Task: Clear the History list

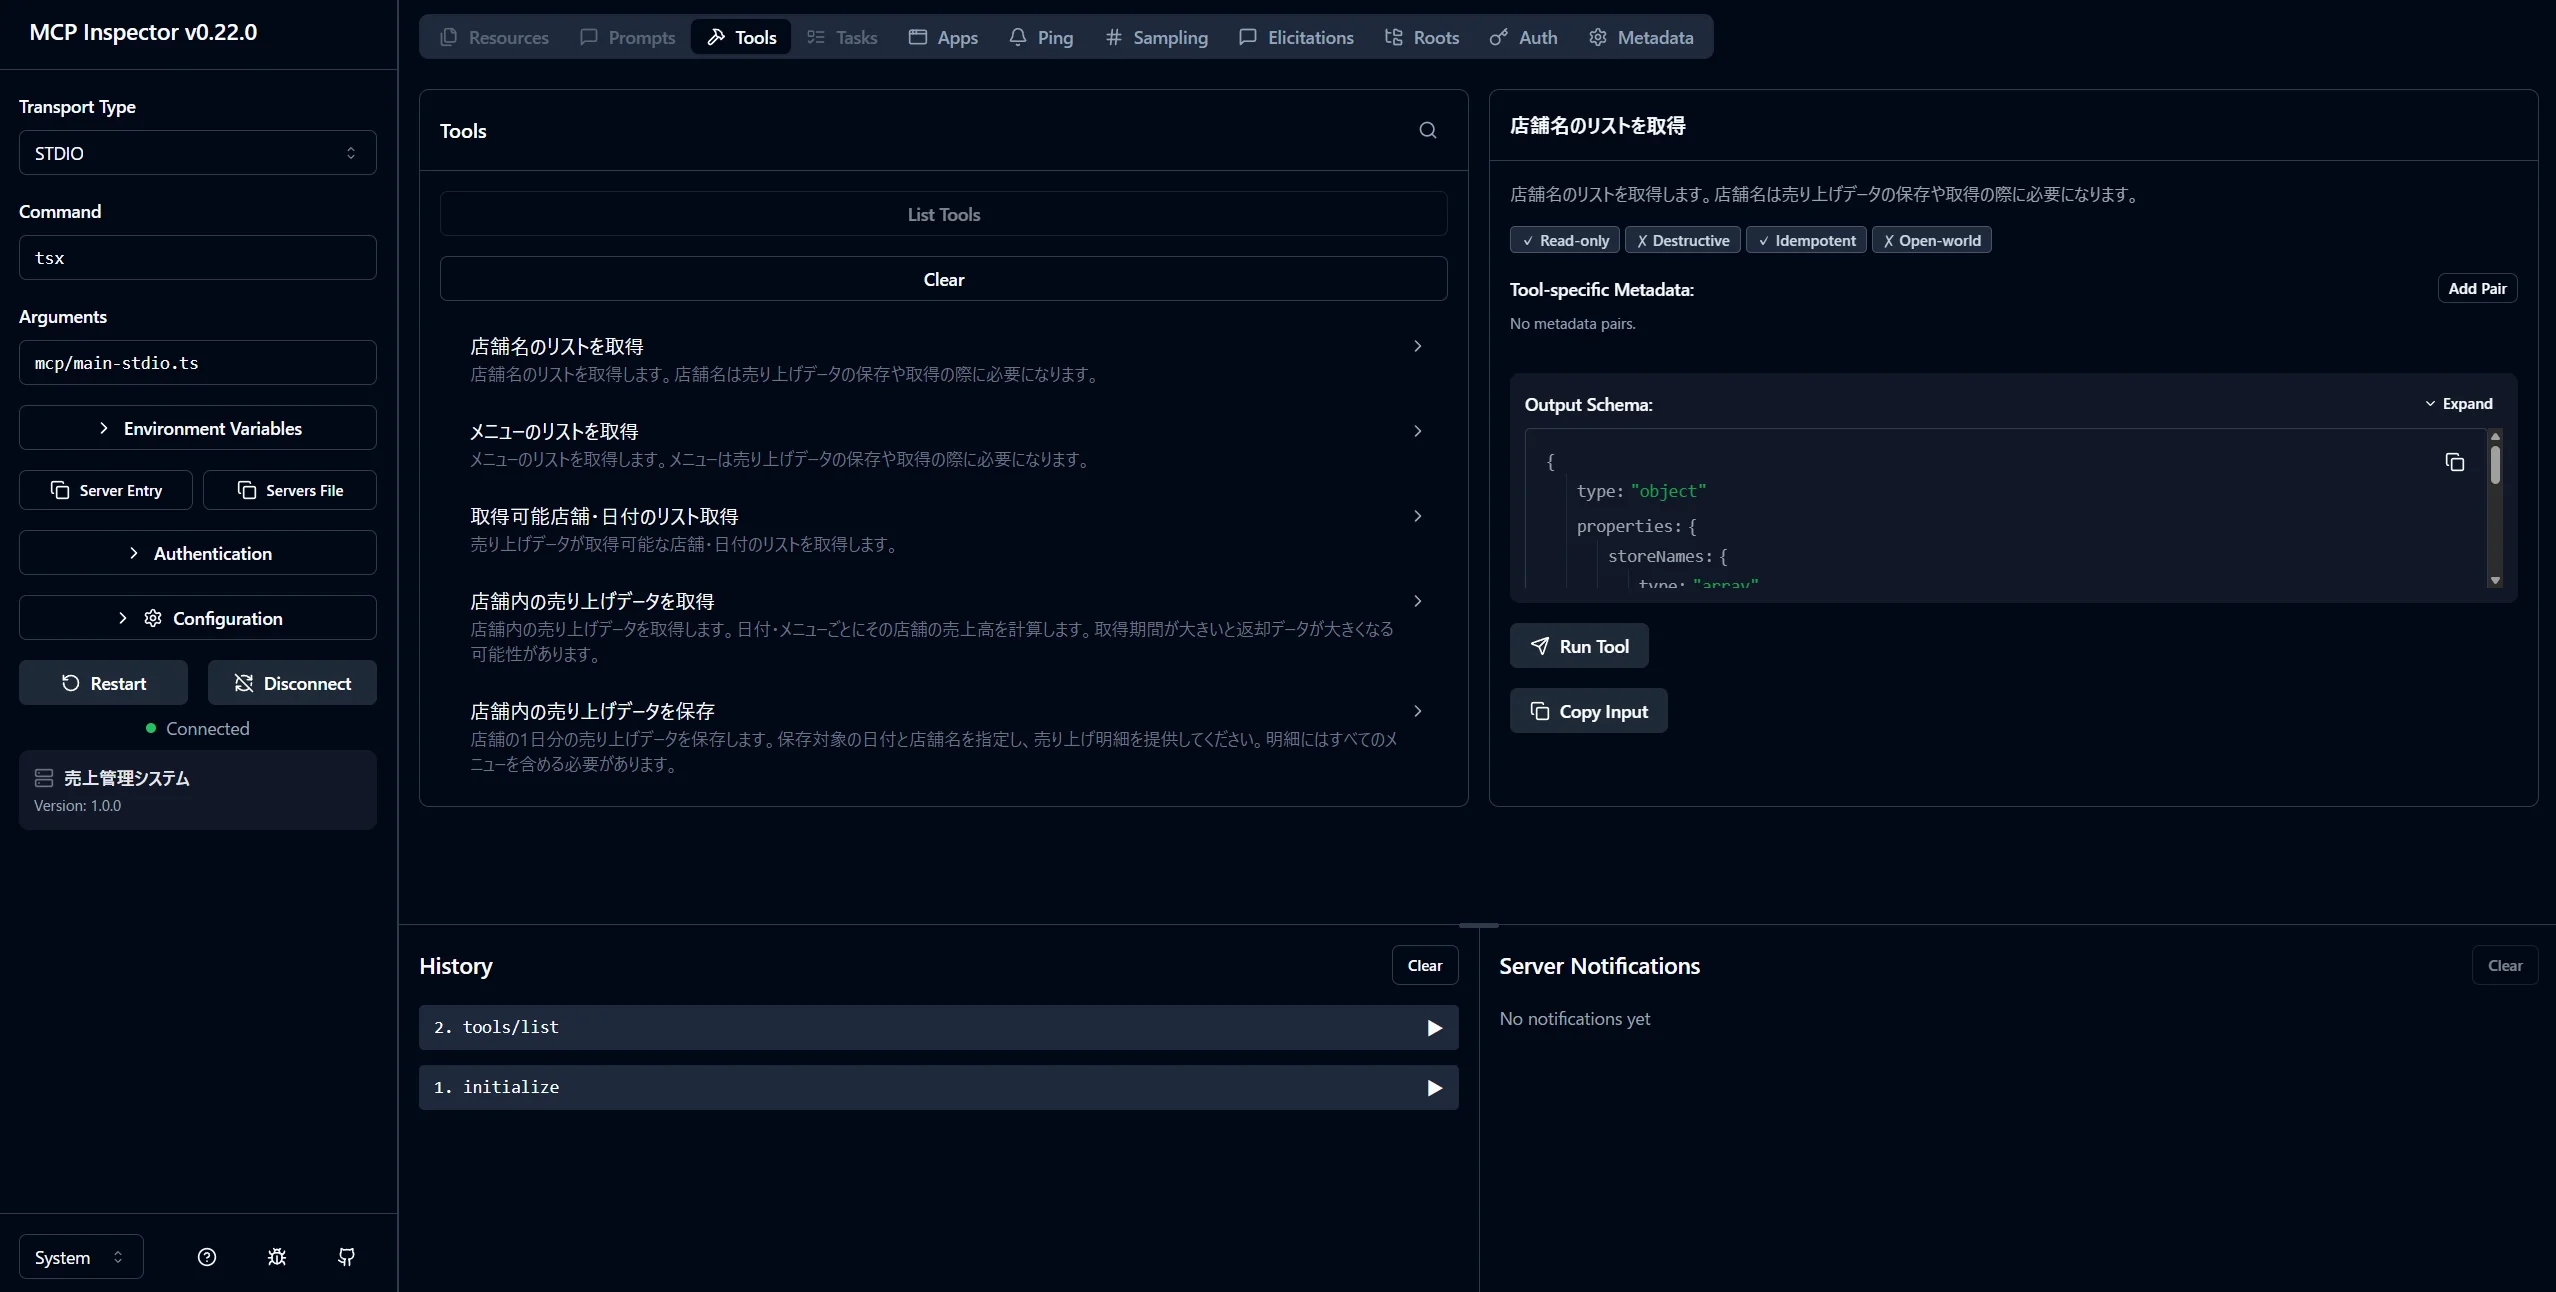Action: (1425, 966)
